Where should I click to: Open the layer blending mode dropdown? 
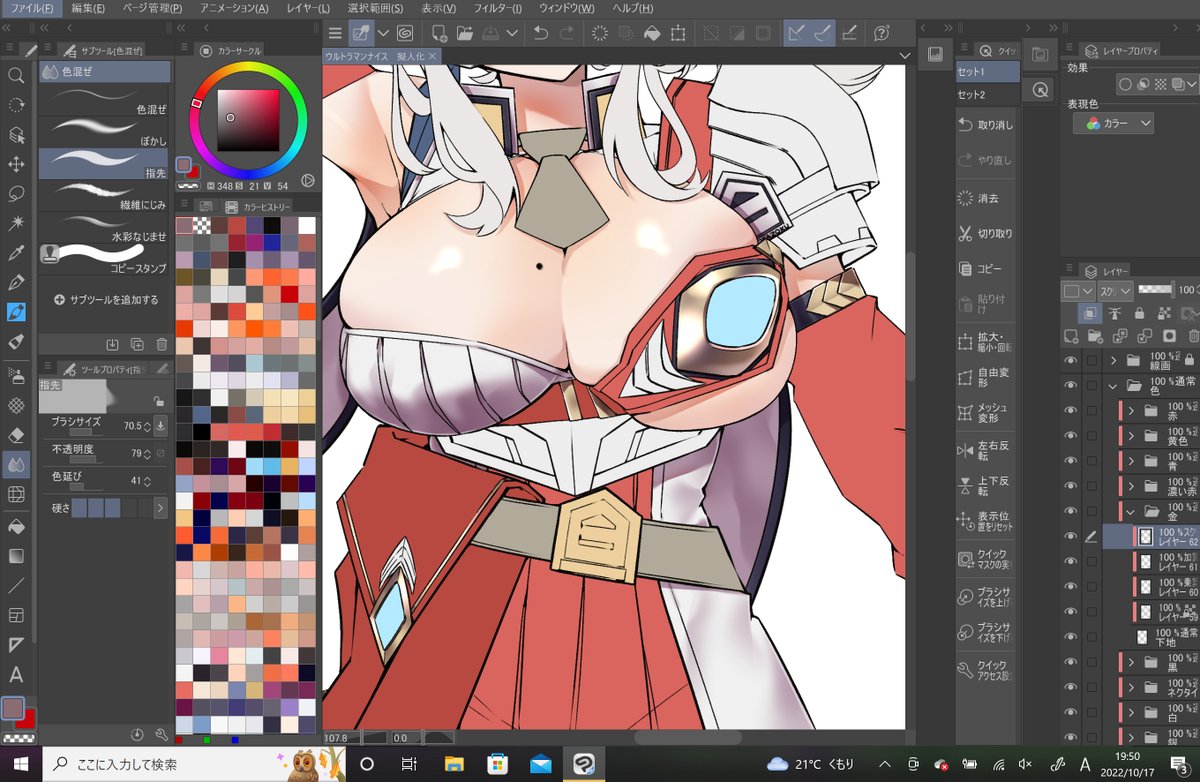click(1116, 290)
